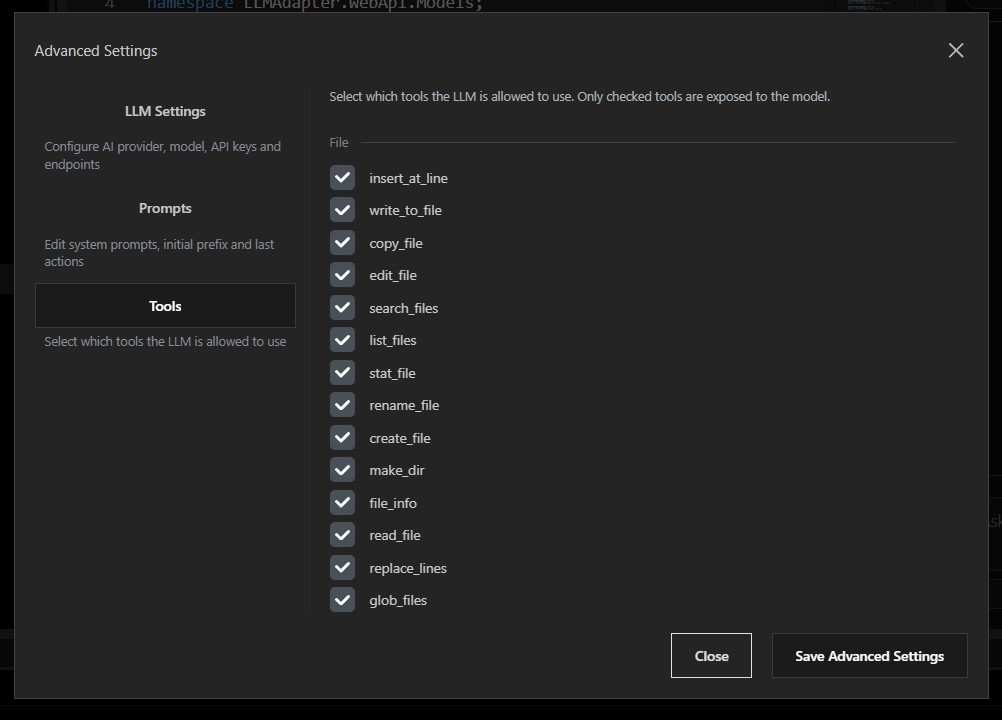The height and width of the screenshot is (720, 1002).
Task: Click the sidebar 'Select which tools' description
Action: click(165, 342)
